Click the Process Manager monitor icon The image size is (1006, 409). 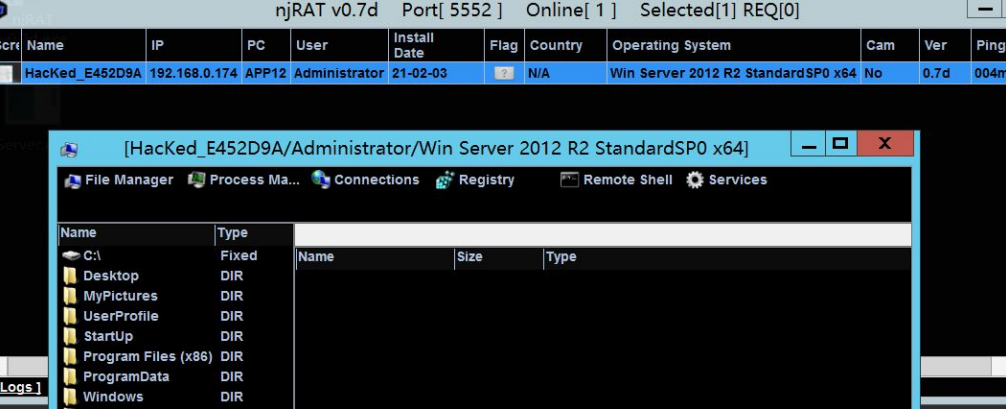click(196, 180)
